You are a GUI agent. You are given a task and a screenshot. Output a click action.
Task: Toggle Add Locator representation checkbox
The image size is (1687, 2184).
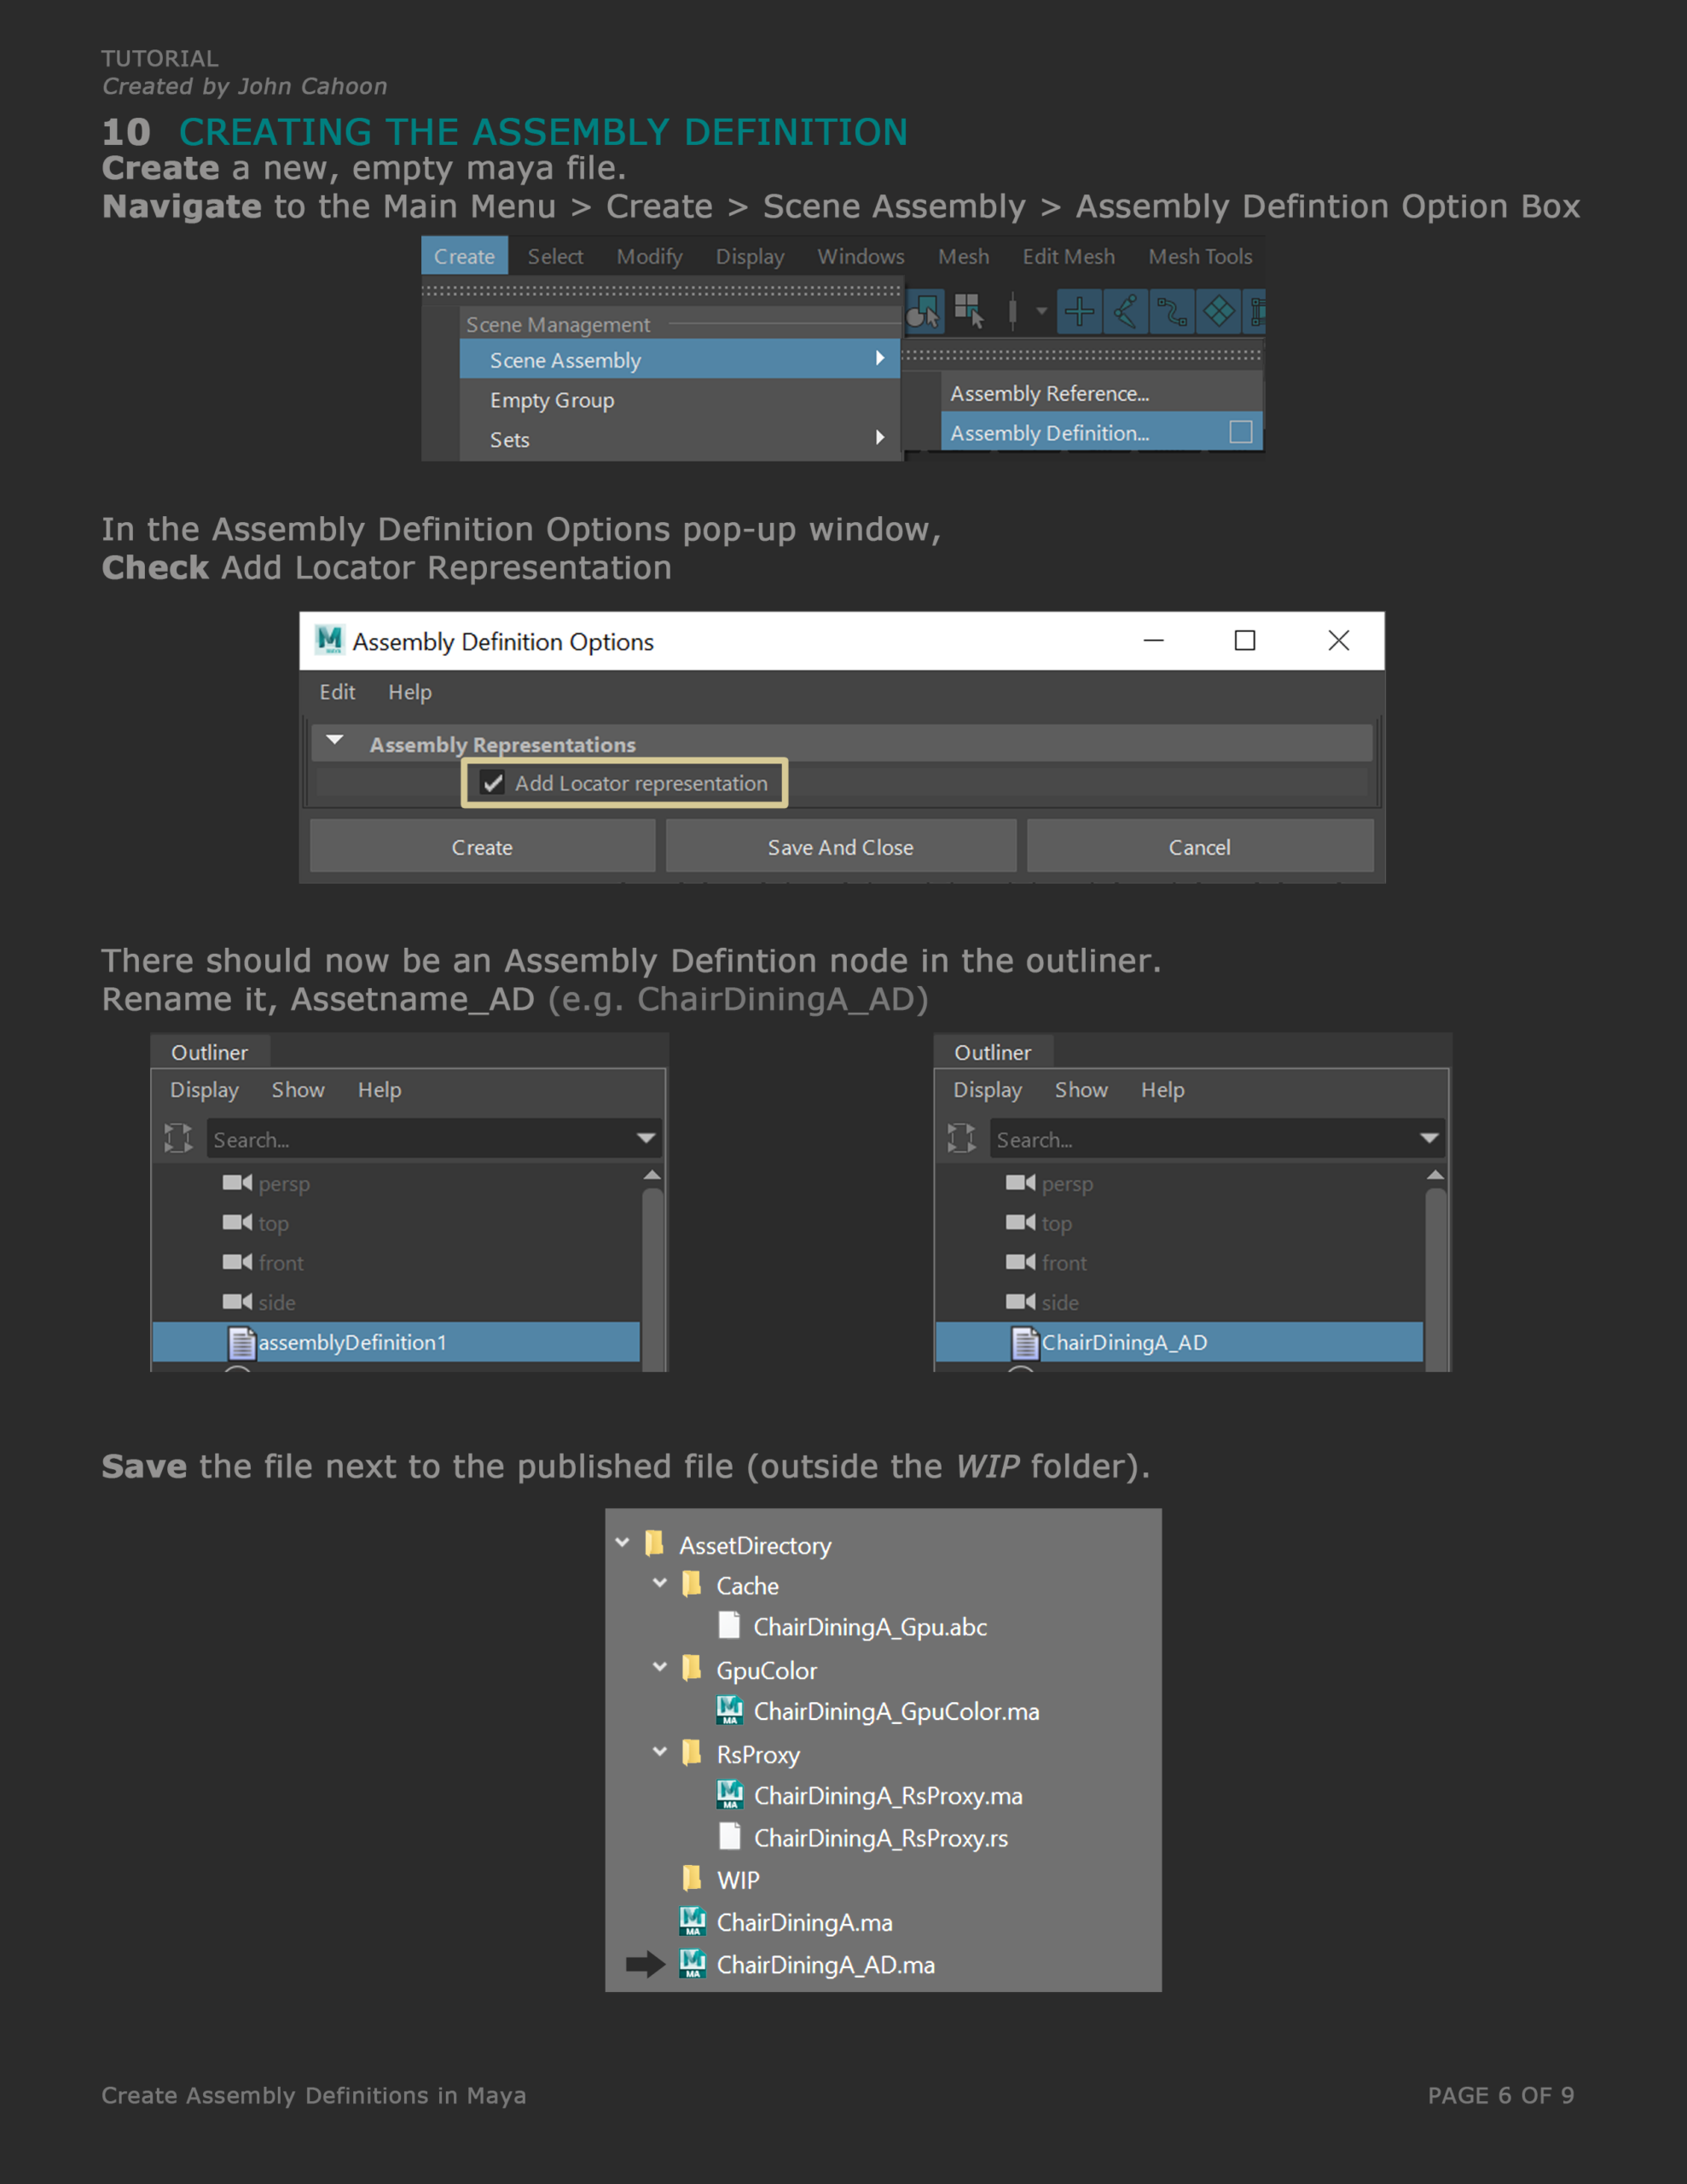click(493, 783)
